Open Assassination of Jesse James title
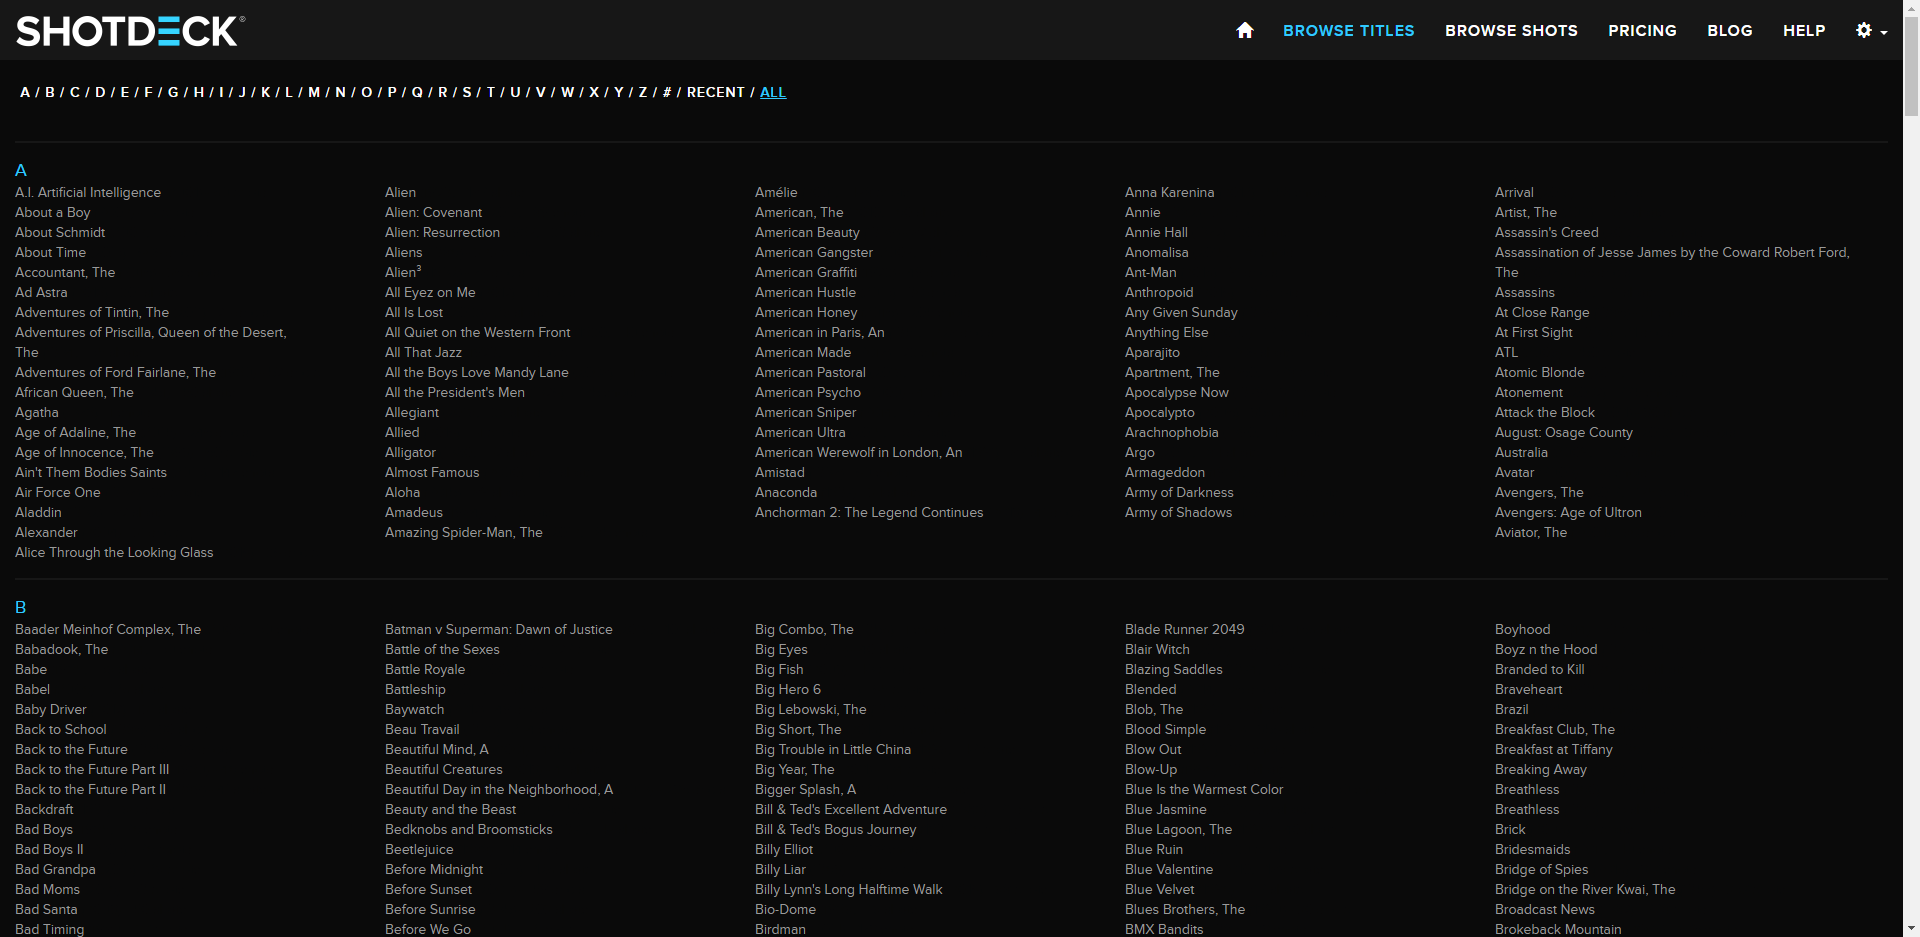1920x937 pixels. [1672, 262]
